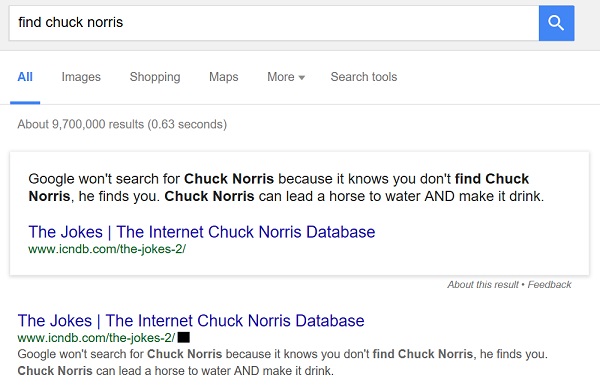This screenshot has width=600, height=390.
Task: Click the second result description snippet
Action: click(282, 362)
